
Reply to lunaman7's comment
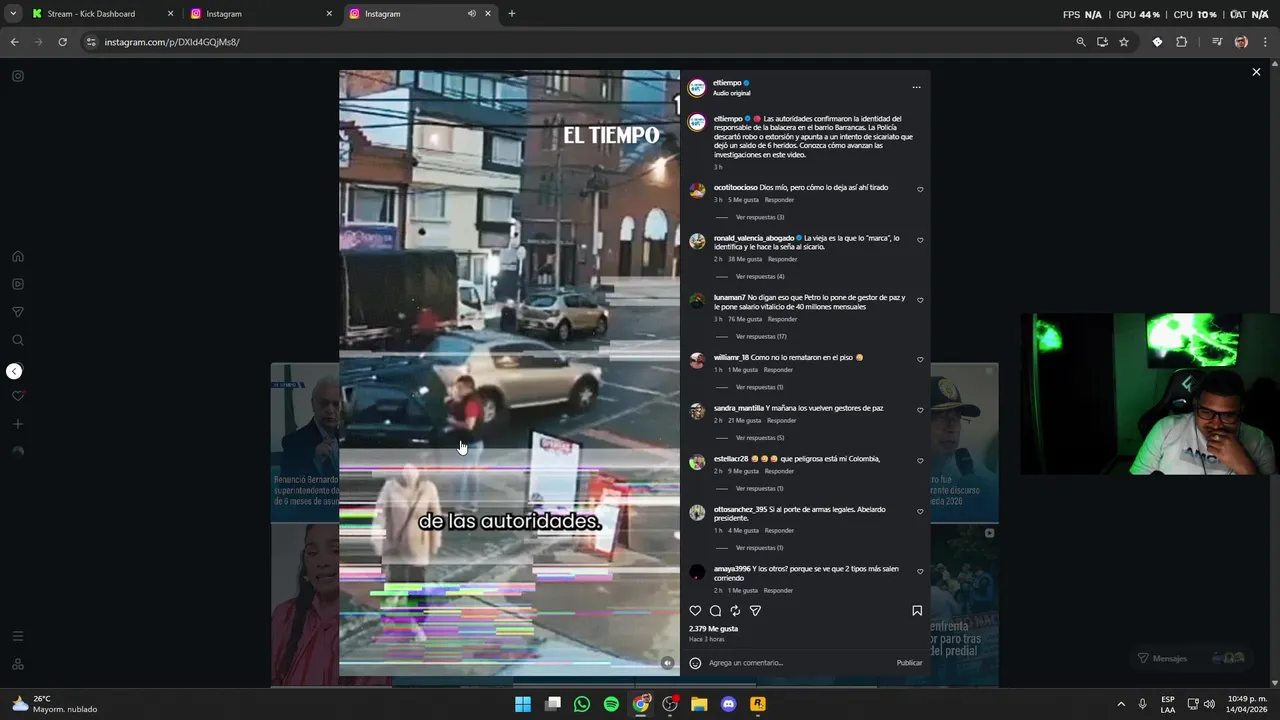(x=782, y=319)
